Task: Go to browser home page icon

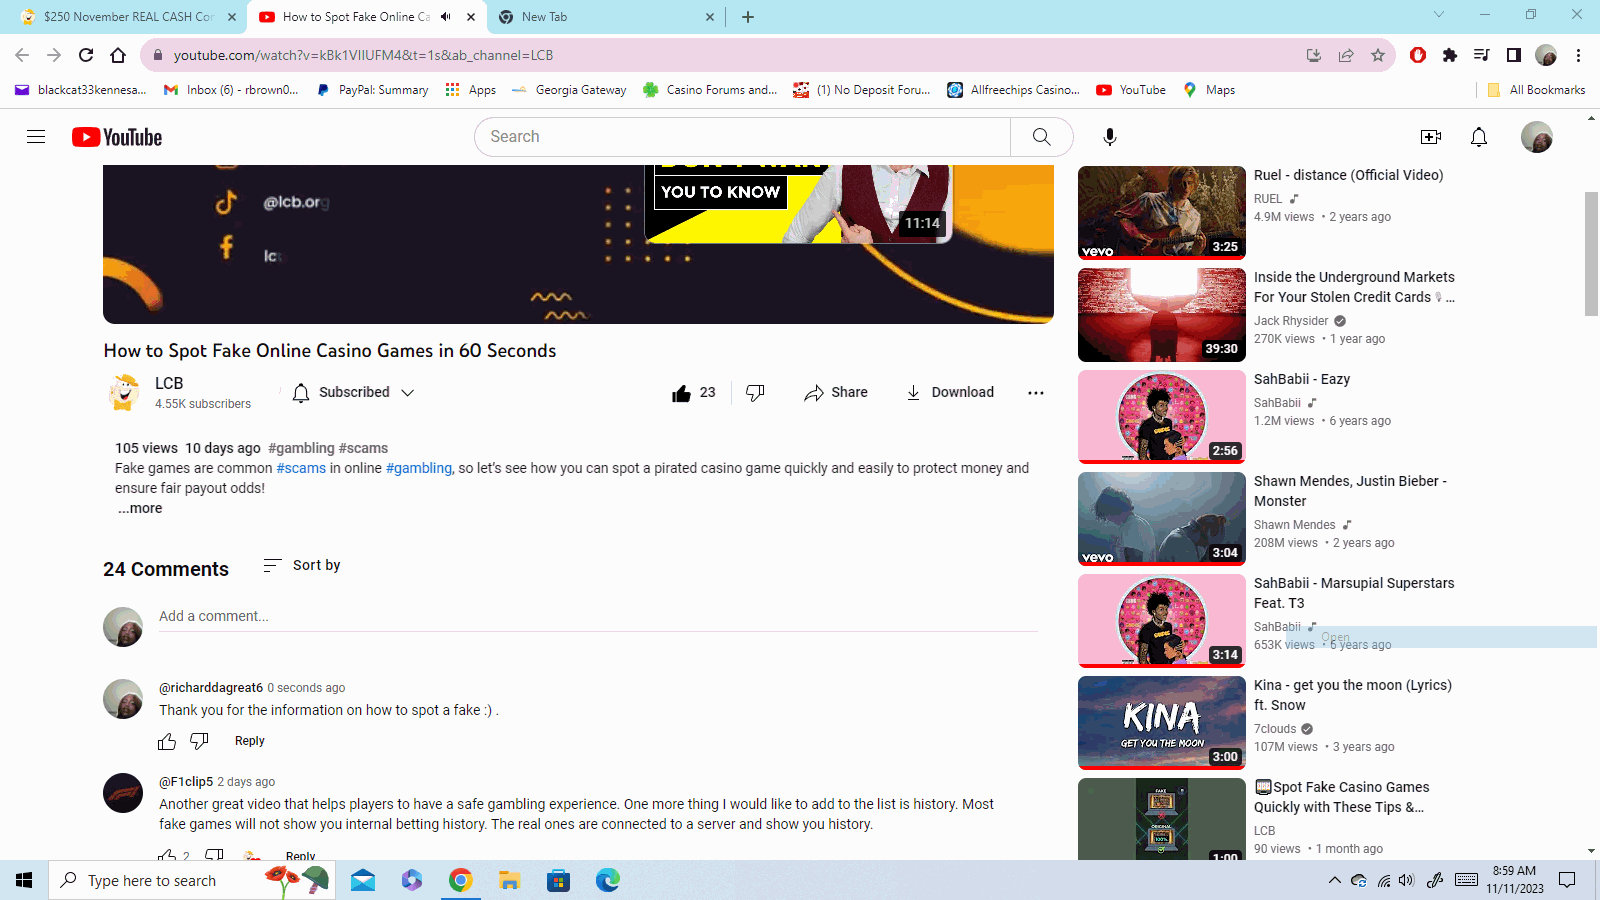Action: click(118, 55)
